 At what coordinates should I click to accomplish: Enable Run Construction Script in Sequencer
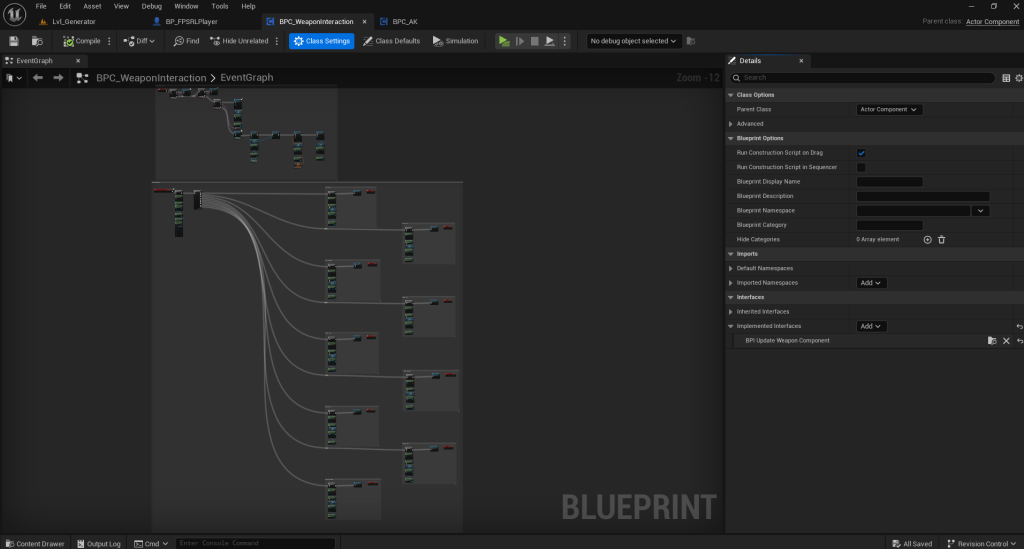[861, 167]
